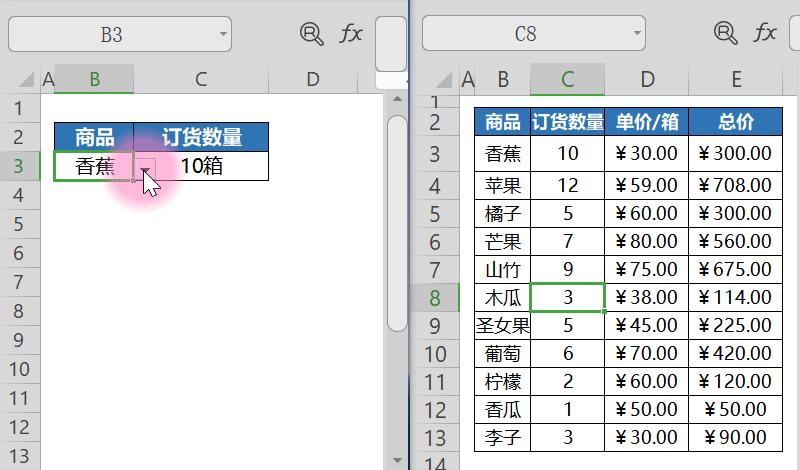Click the ¥45.00 unit price cell

[x=646, y=326]
